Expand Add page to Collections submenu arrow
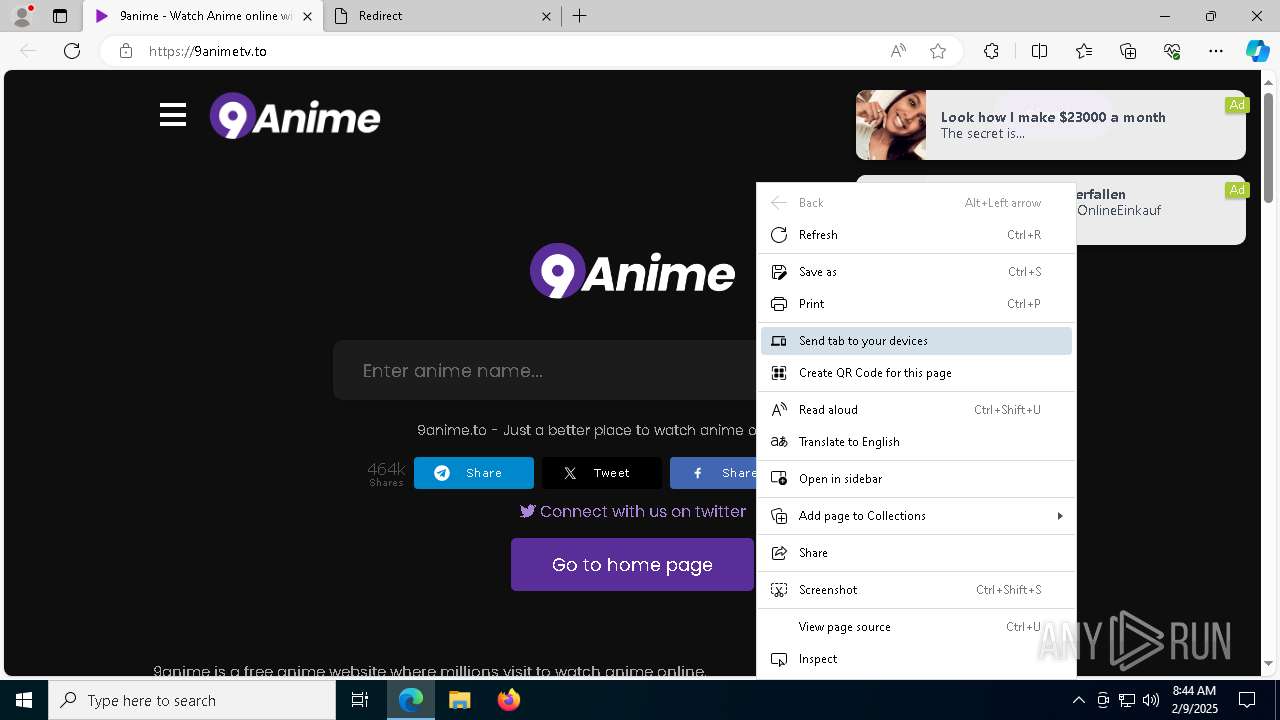Screen dimensions: 1280x720 tap(1059, 516)
